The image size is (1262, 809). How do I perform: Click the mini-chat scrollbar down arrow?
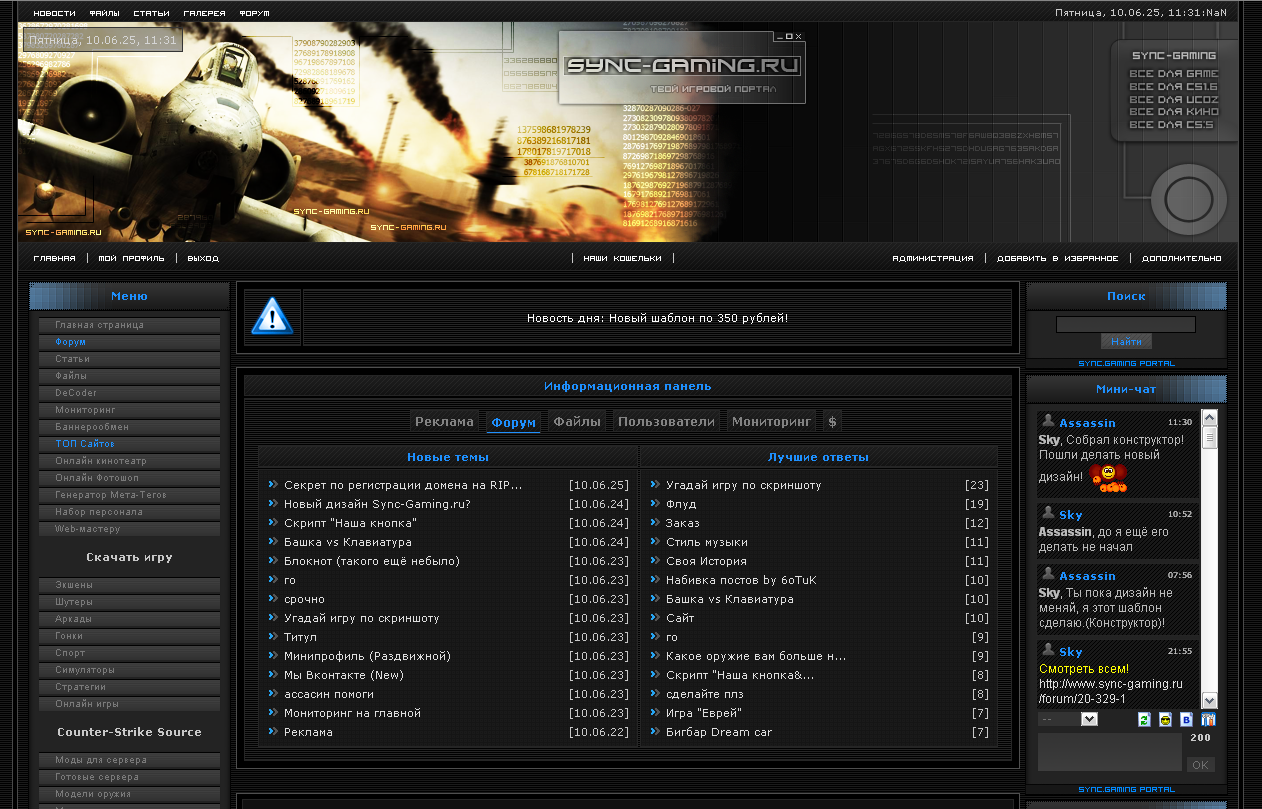(x=1209, y=701)
